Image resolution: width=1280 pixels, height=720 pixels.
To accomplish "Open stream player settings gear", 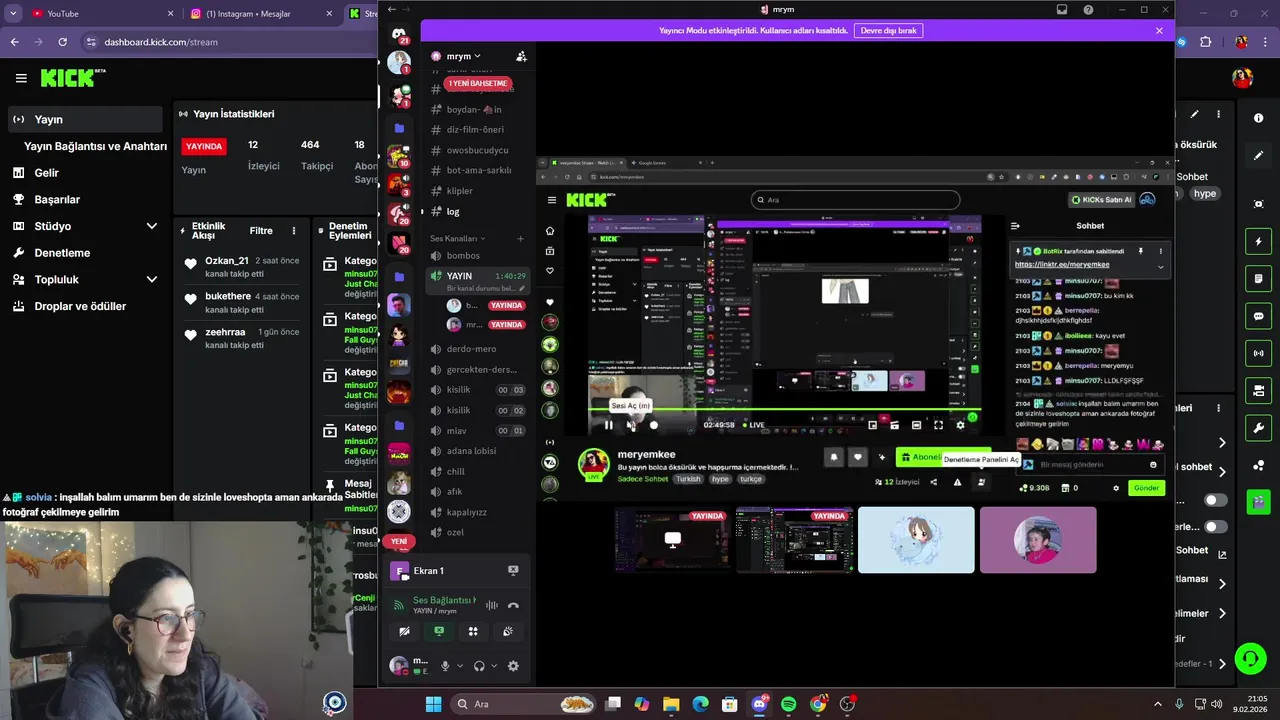I will pos(960,425).
